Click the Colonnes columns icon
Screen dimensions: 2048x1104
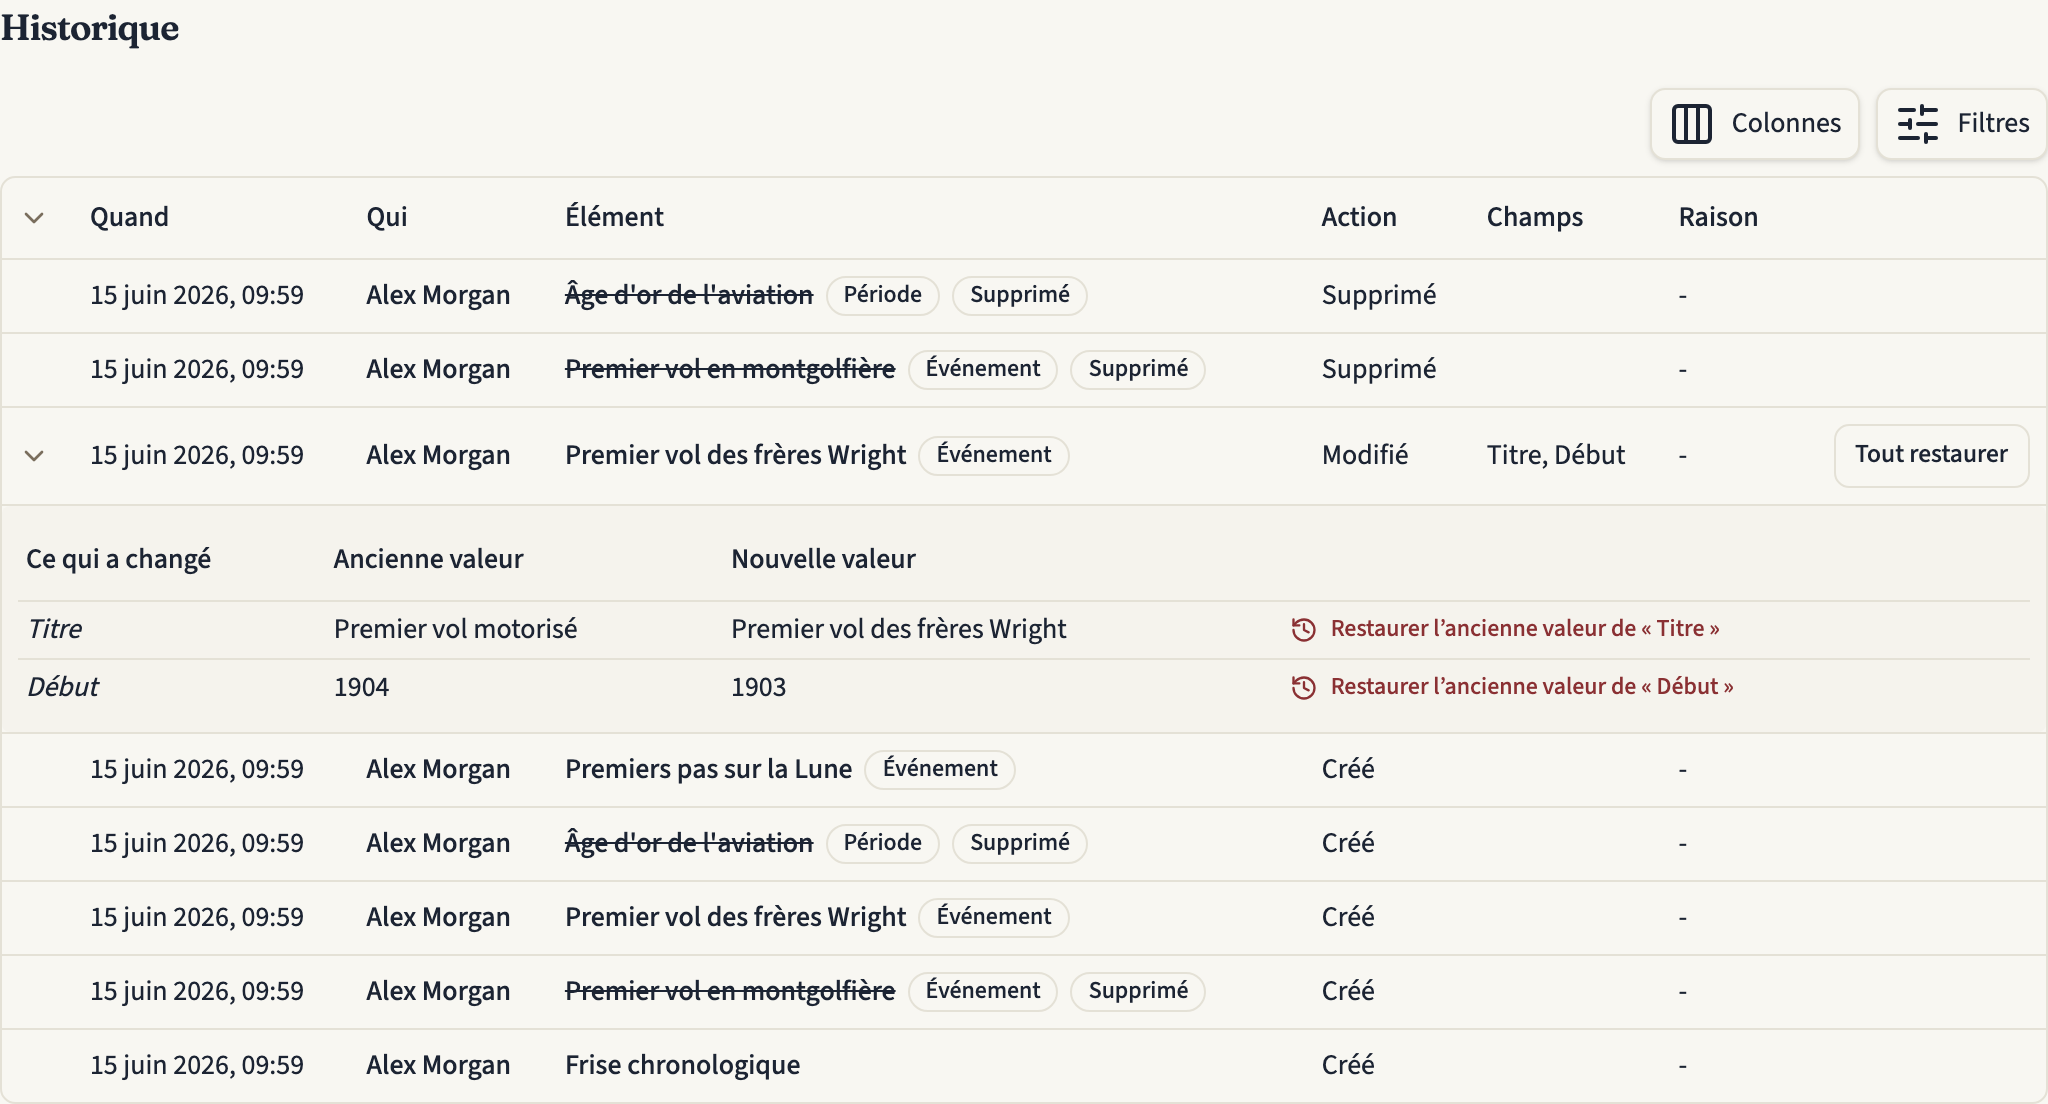pos(1692,124)
